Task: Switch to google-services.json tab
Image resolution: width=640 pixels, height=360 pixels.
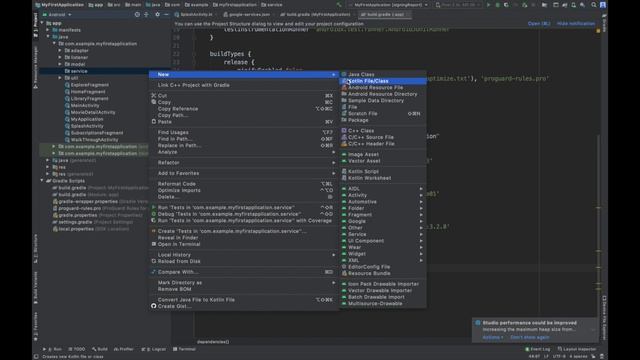Action: (247, 15)
